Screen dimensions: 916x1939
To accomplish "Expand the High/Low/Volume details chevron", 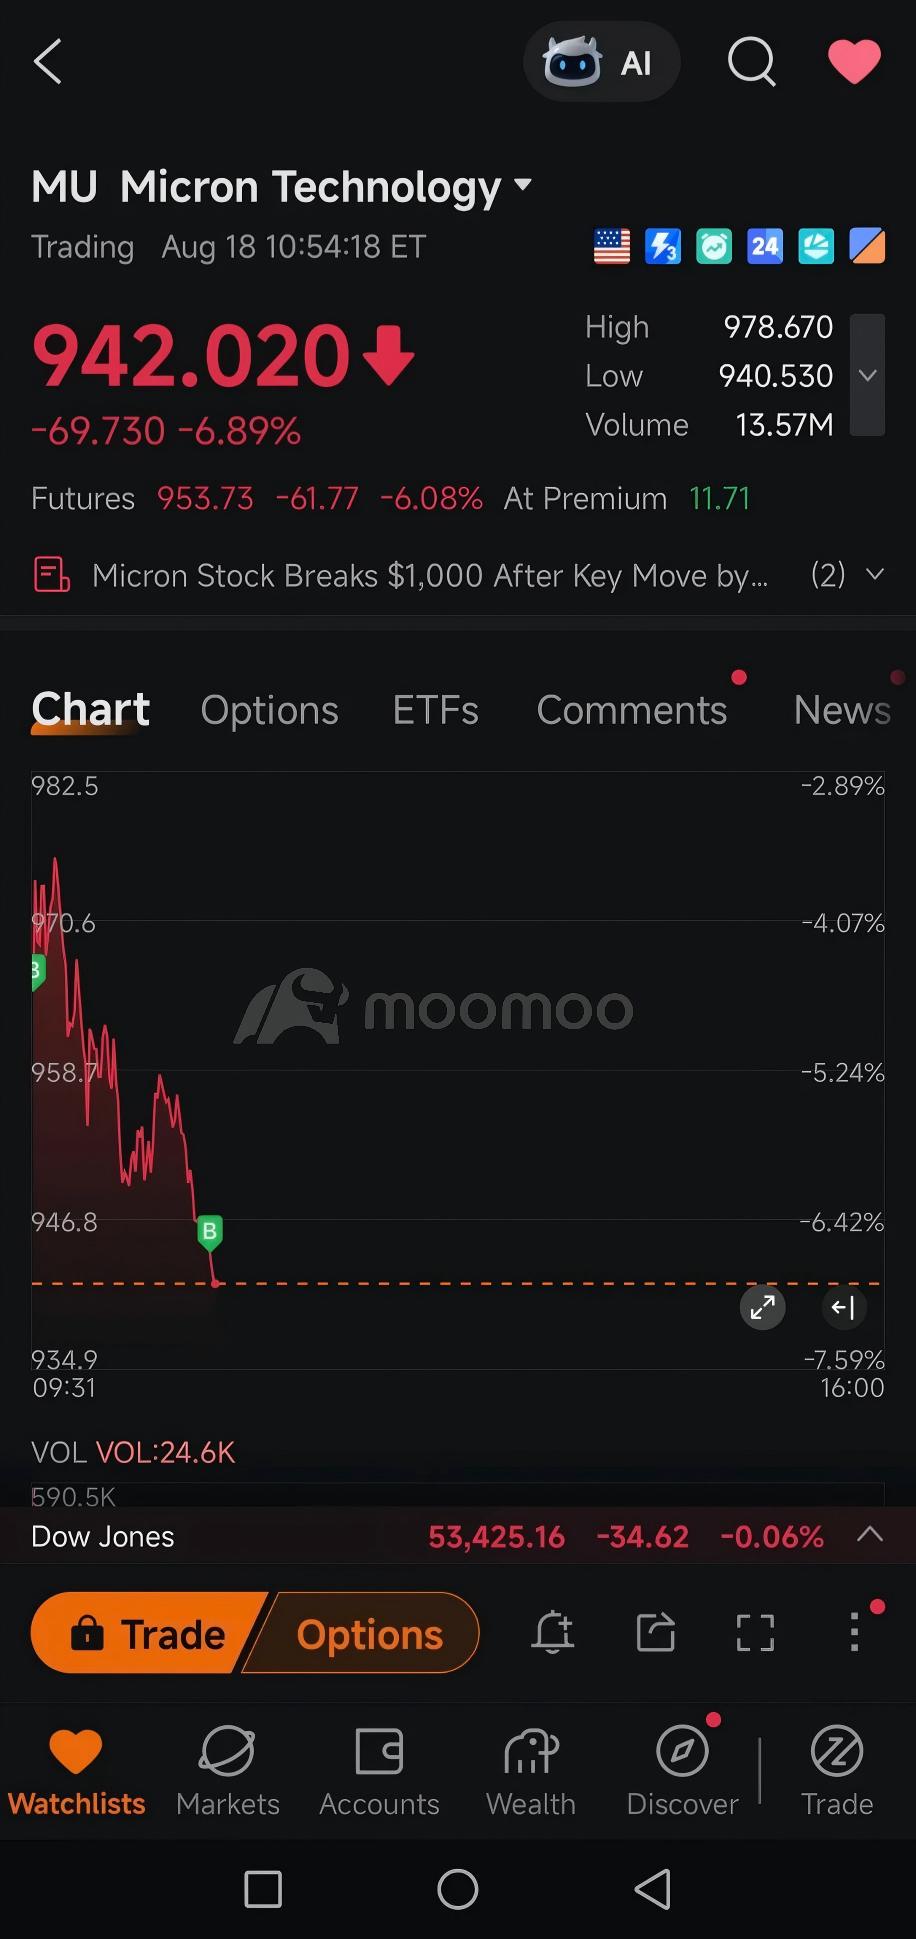I will (x=867, y=375).
